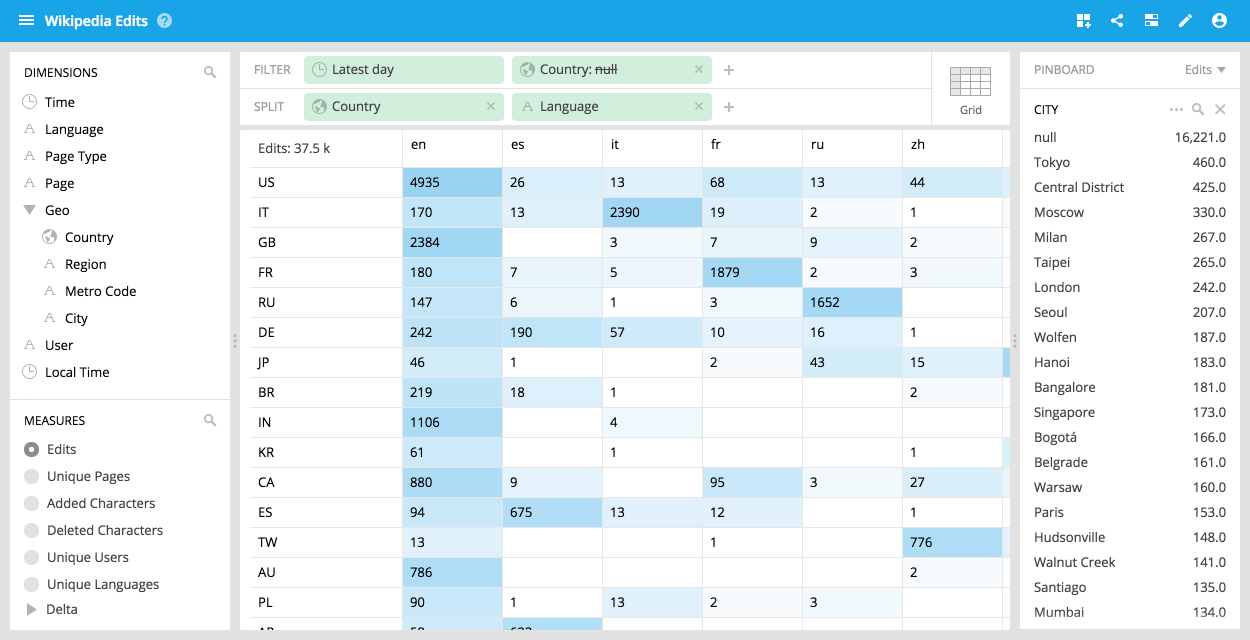Select Bangalore in City pinboard
This screenshot has height=640, width=1250.
[x=1130, y=387]
